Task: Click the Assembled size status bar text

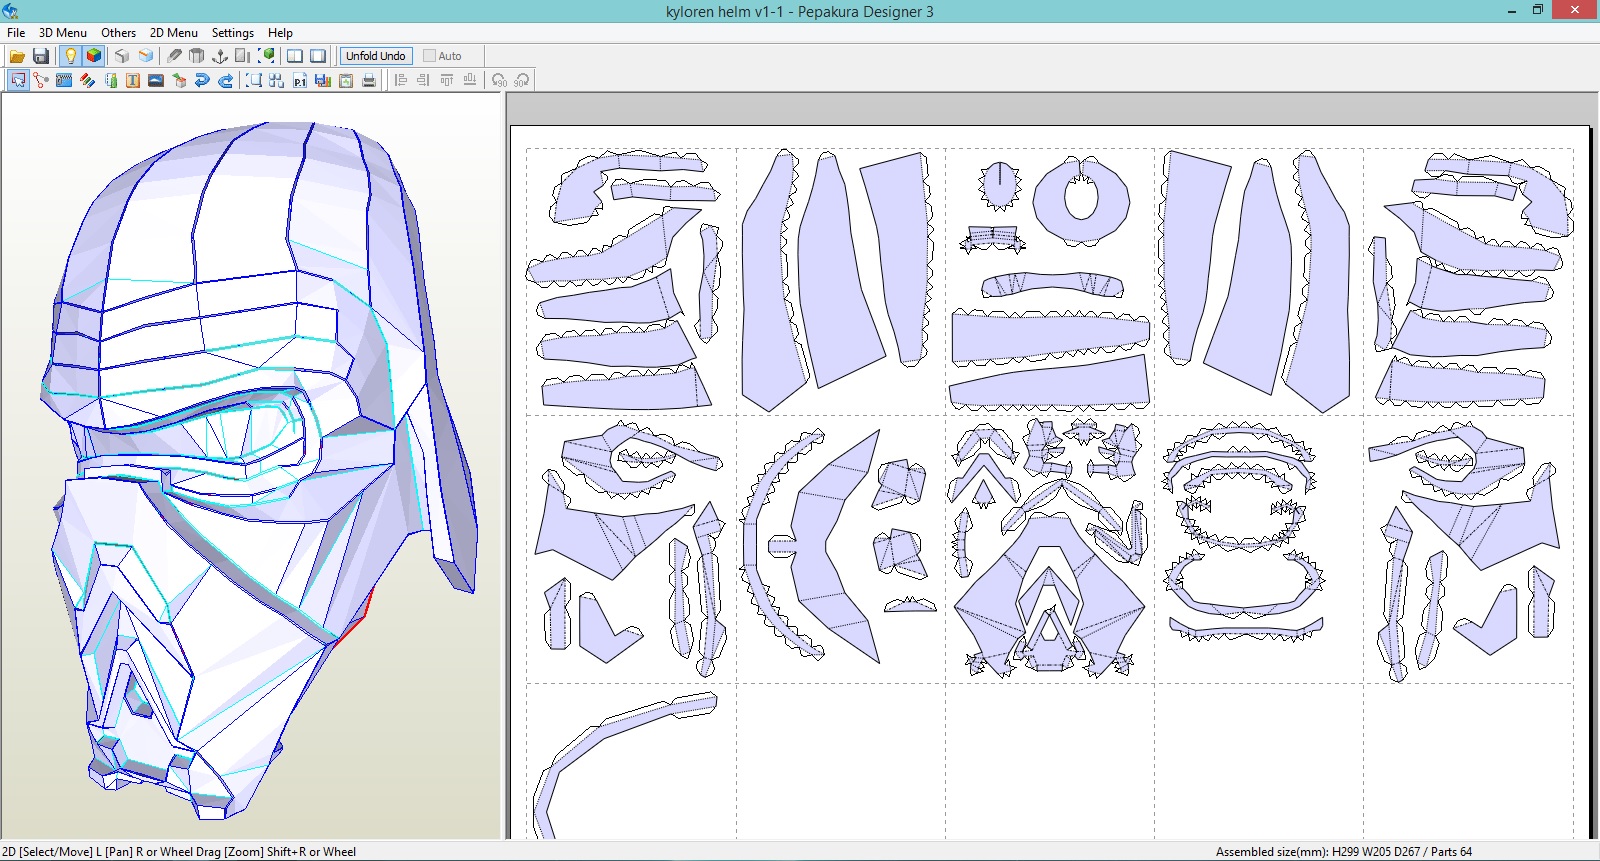Action: tap(1344, 852)
